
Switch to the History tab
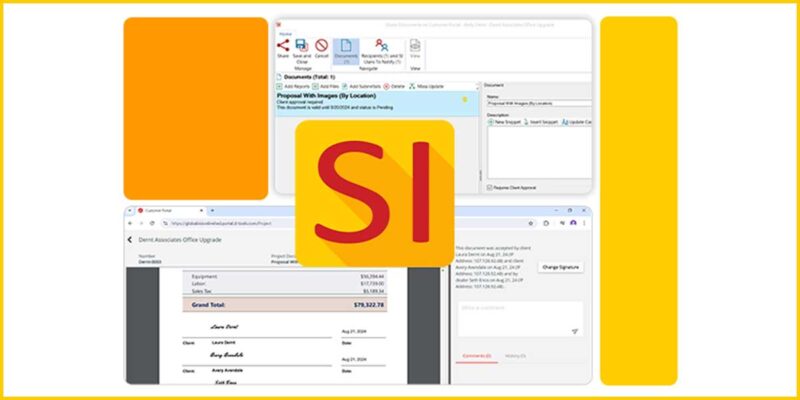[515, 356]
